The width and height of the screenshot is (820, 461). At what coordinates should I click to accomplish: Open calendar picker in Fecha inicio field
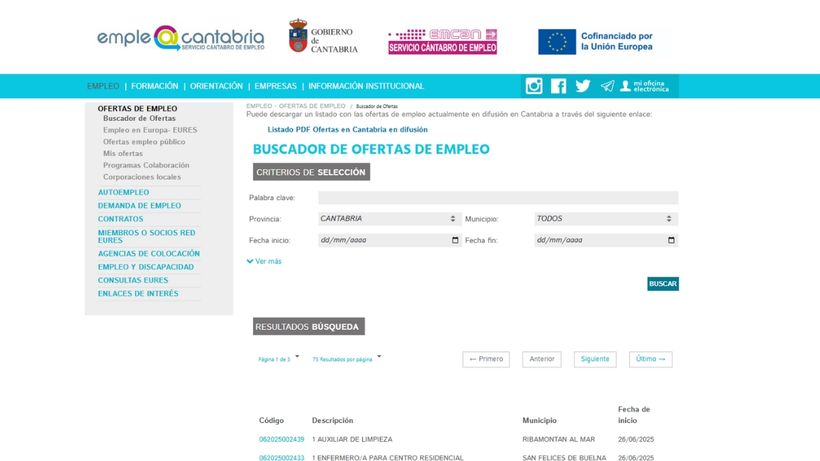[x=456, y=241]
